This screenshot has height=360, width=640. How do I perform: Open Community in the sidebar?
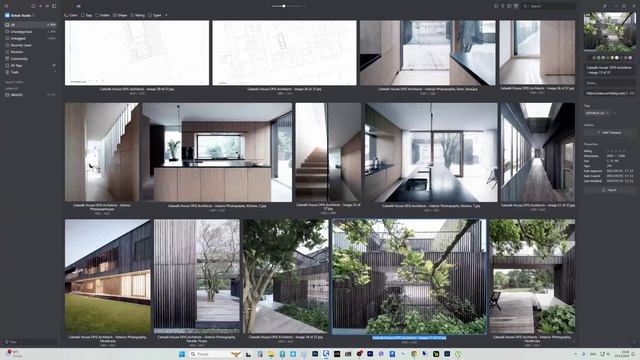click(30, 59)
